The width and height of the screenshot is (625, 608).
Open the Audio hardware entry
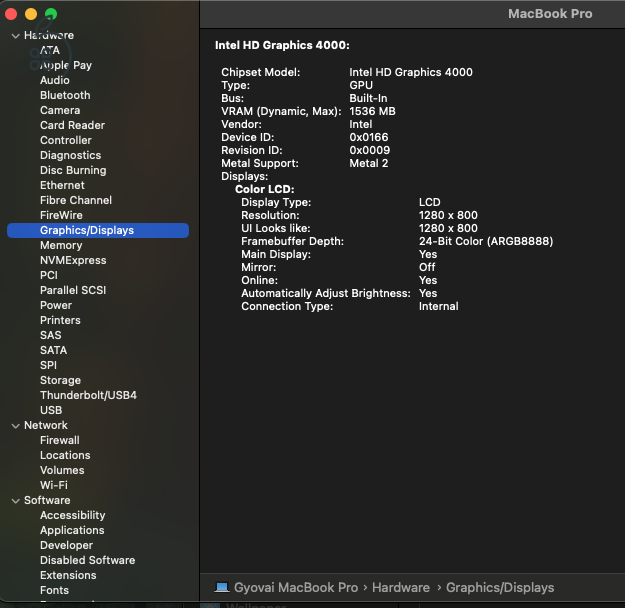click(x=55, y=80)
